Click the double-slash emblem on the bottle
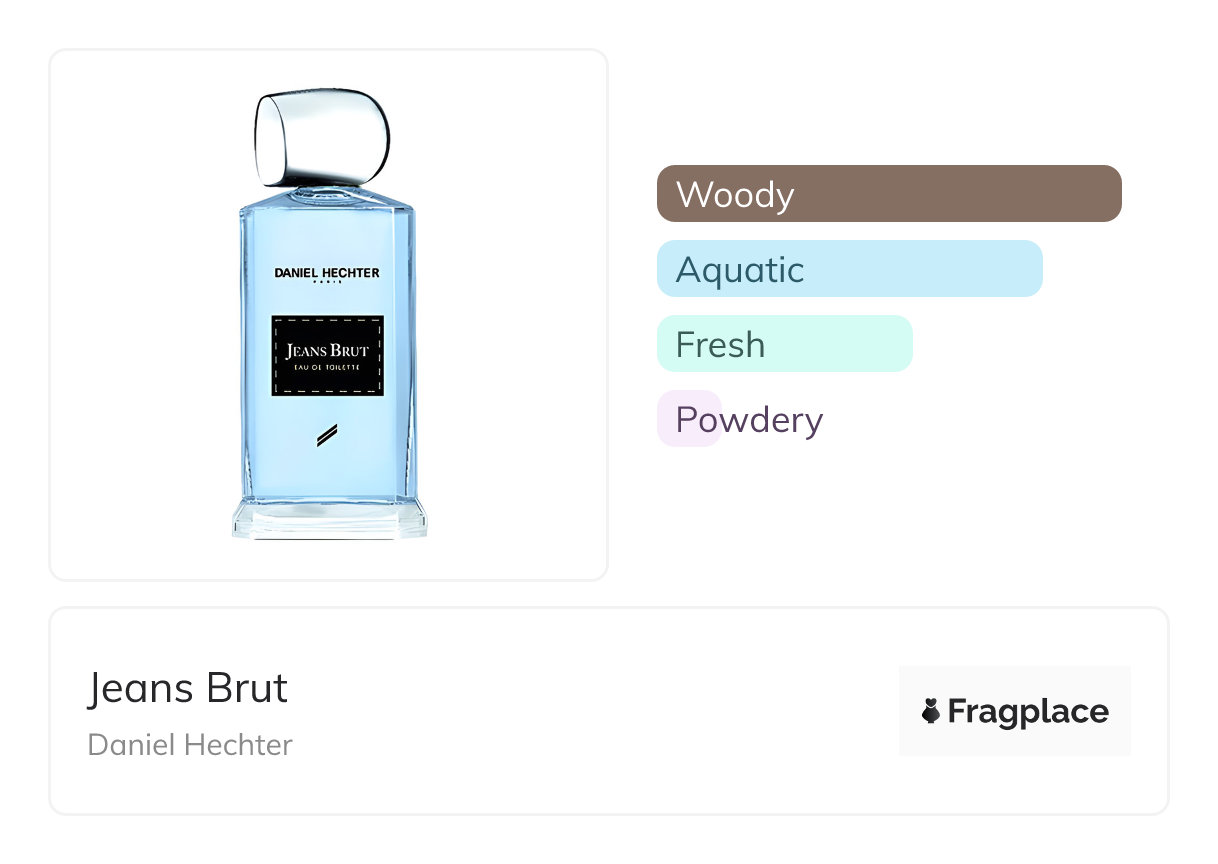Screen dimensions: 1218x864 coord(327,435)
